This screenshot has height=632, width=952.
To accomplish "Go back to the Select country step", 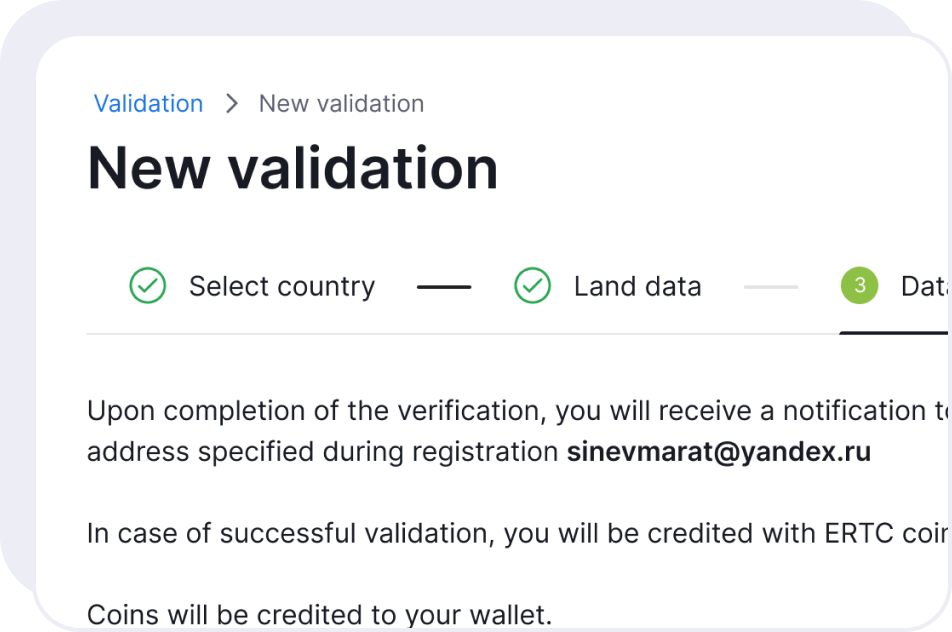I will click(281, 287).
